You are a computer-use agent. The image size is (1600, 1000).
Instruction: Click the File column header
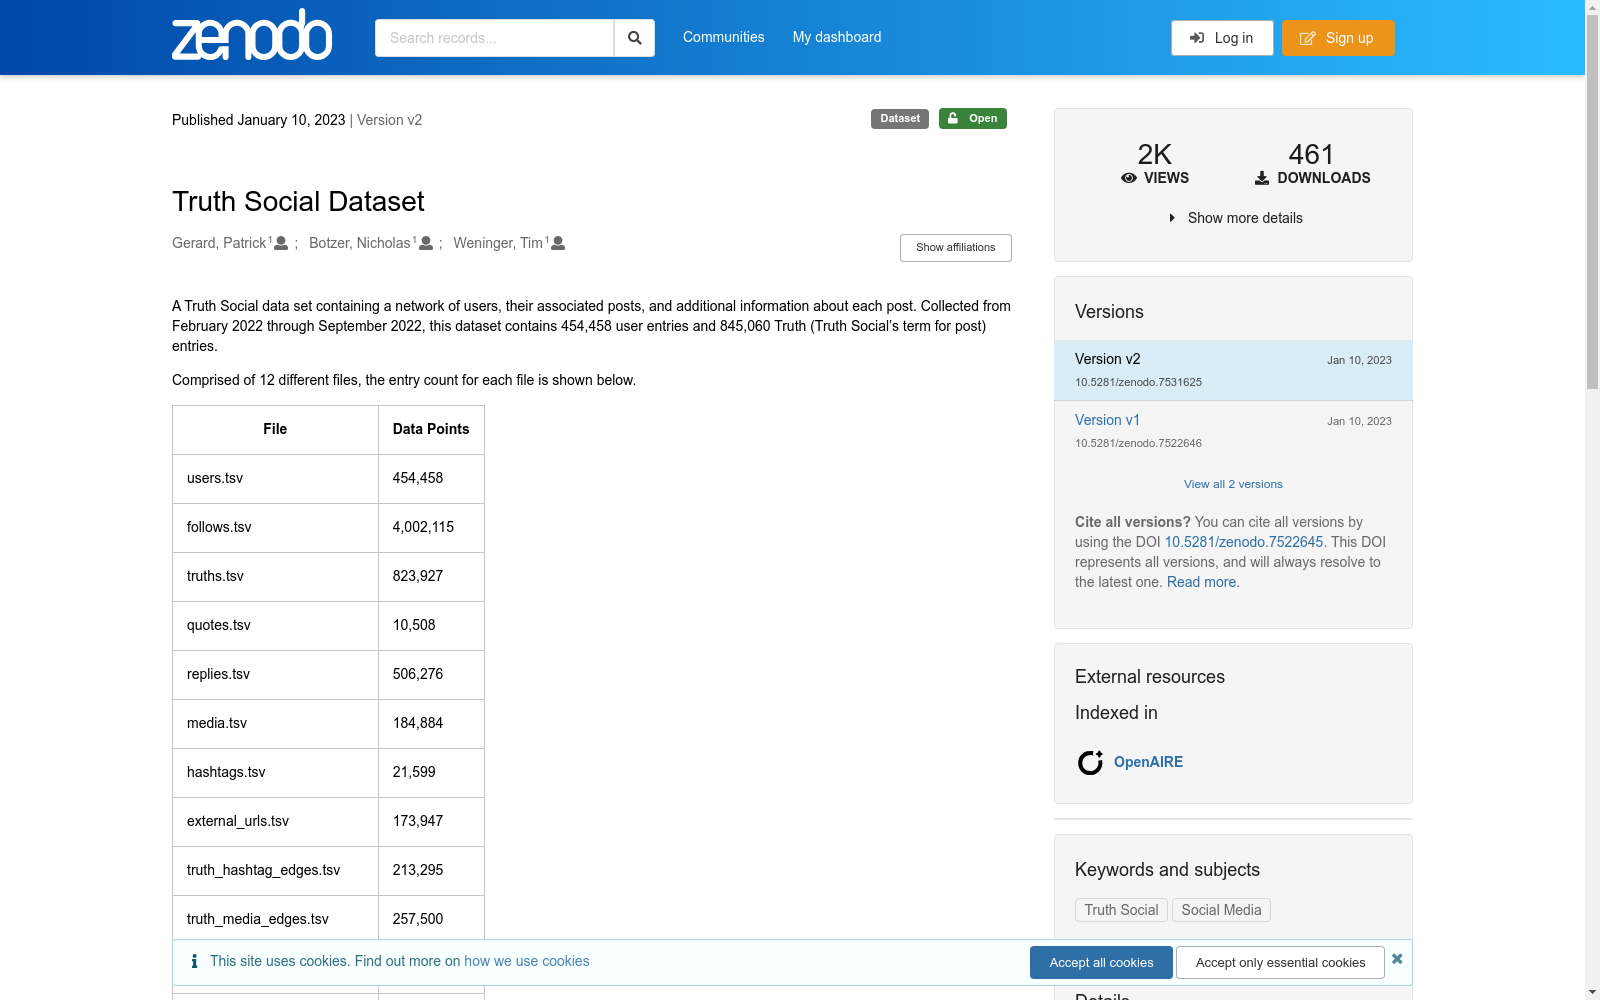[x=275, y=429]
